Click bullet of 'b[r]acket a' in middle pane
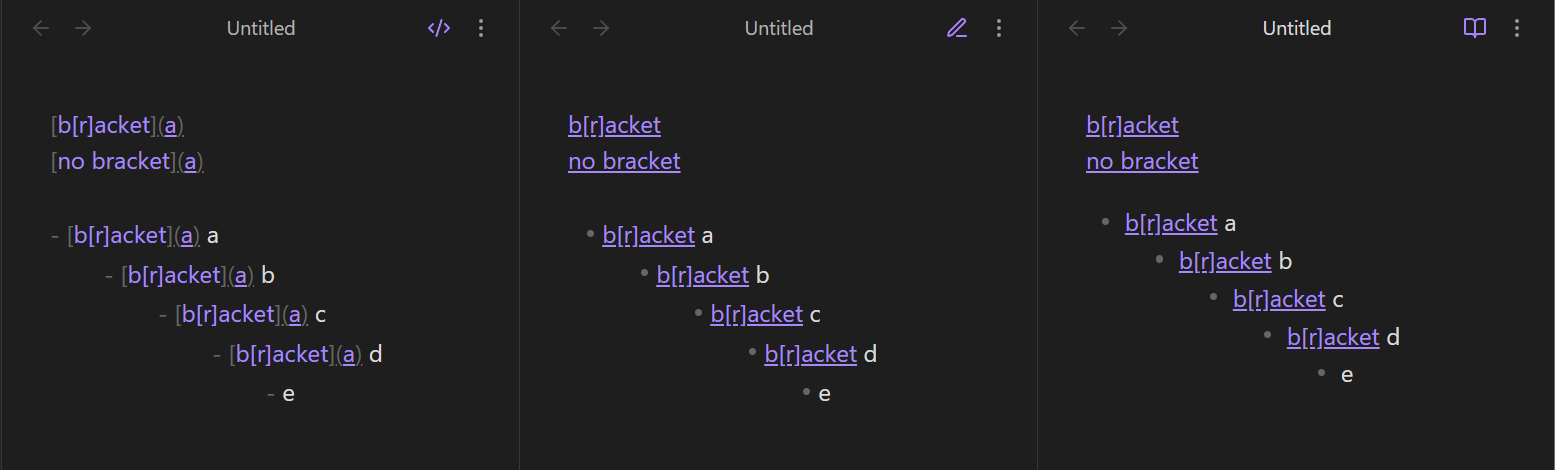Image resolution: width=1555 pixels, height=470 pixels. [x=591, y=235]
